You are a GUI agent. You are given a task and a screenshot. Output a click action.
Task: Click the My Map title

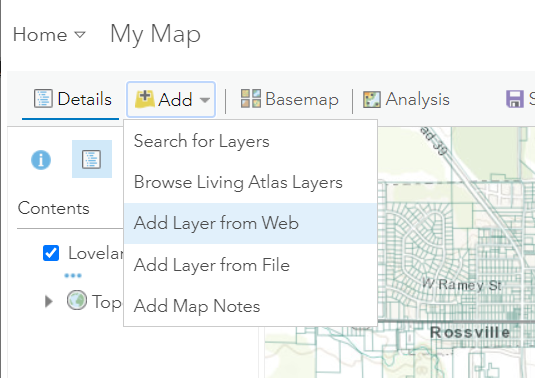(x=155, y=34)
